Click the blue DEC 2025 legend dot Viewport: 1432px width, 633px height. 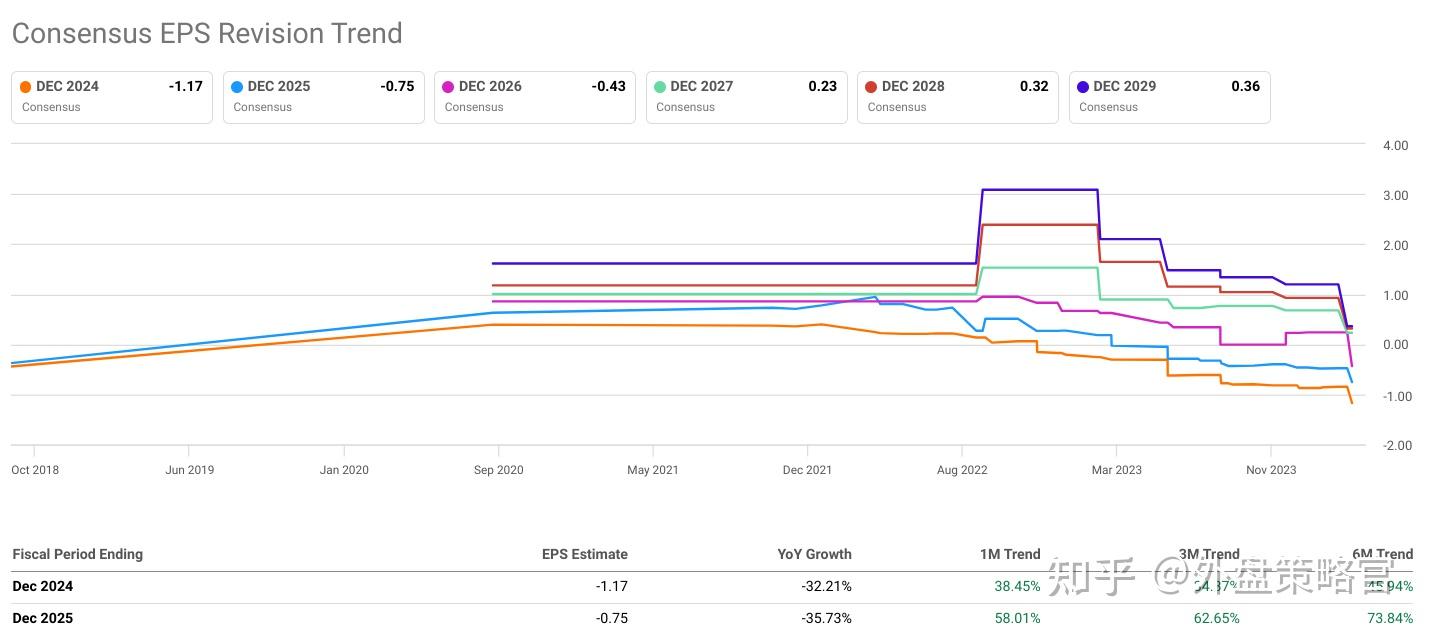(237, 87)
